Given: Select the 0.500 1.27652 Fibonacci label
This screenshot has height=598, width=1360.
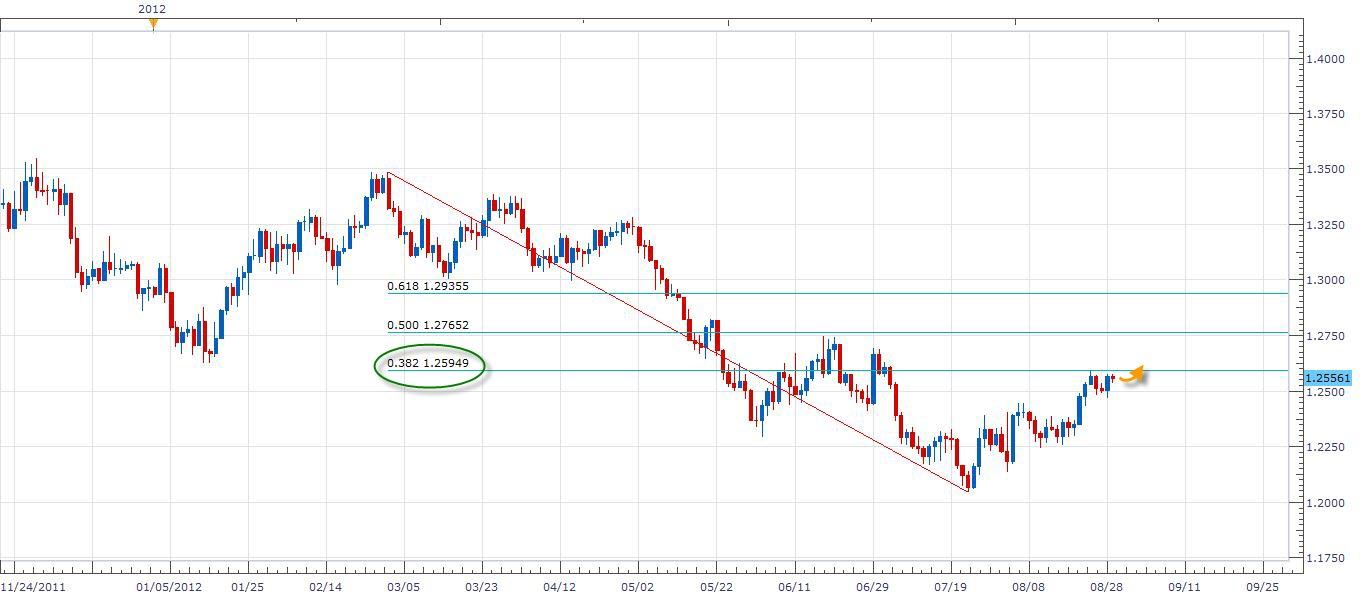Looking at the screenshot, I should tap(428, 325).
